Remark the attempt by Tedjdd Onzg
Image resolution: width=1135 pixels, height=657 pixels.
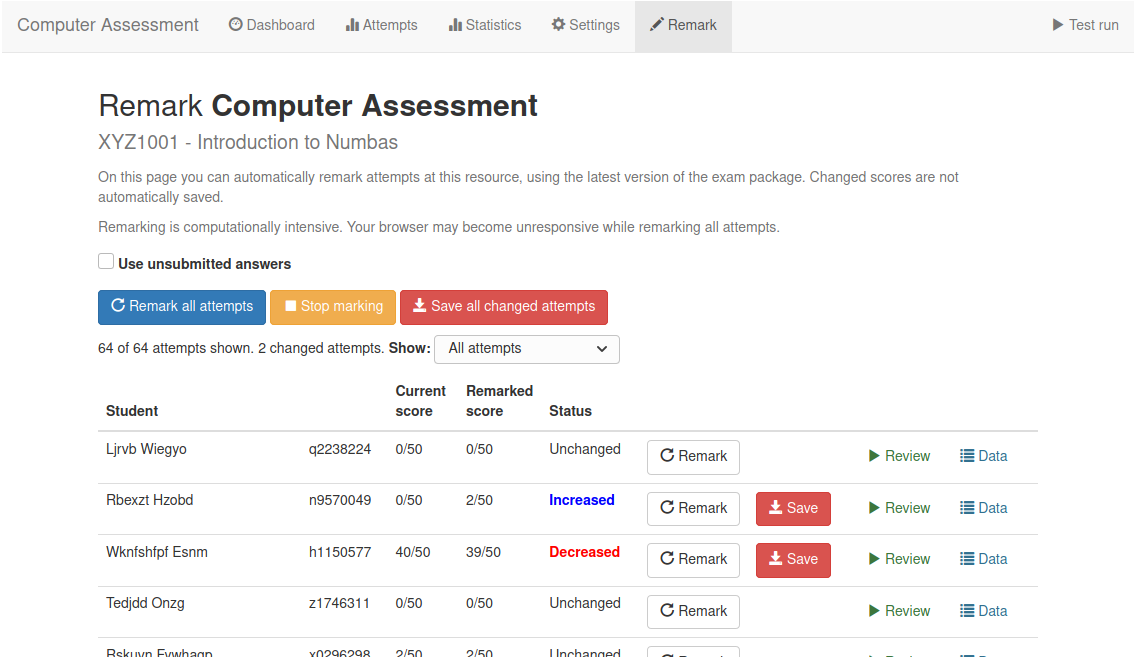coord(693,611)
